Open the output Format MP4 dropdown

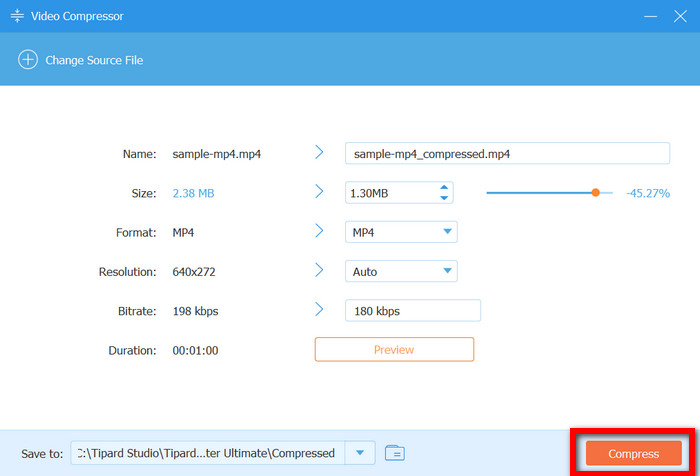[447, 232]
